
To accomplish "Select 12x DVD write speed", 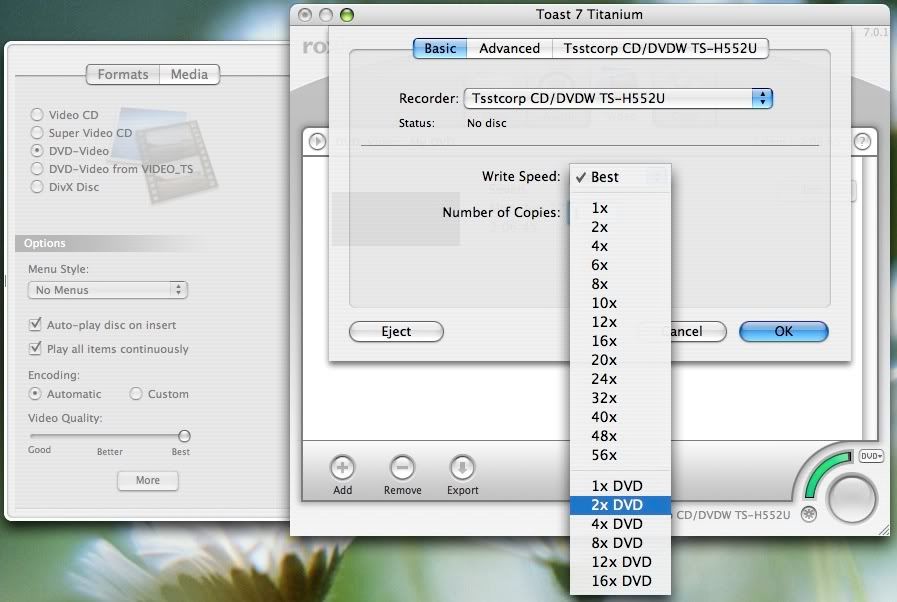I will click(x=620, y=562).
